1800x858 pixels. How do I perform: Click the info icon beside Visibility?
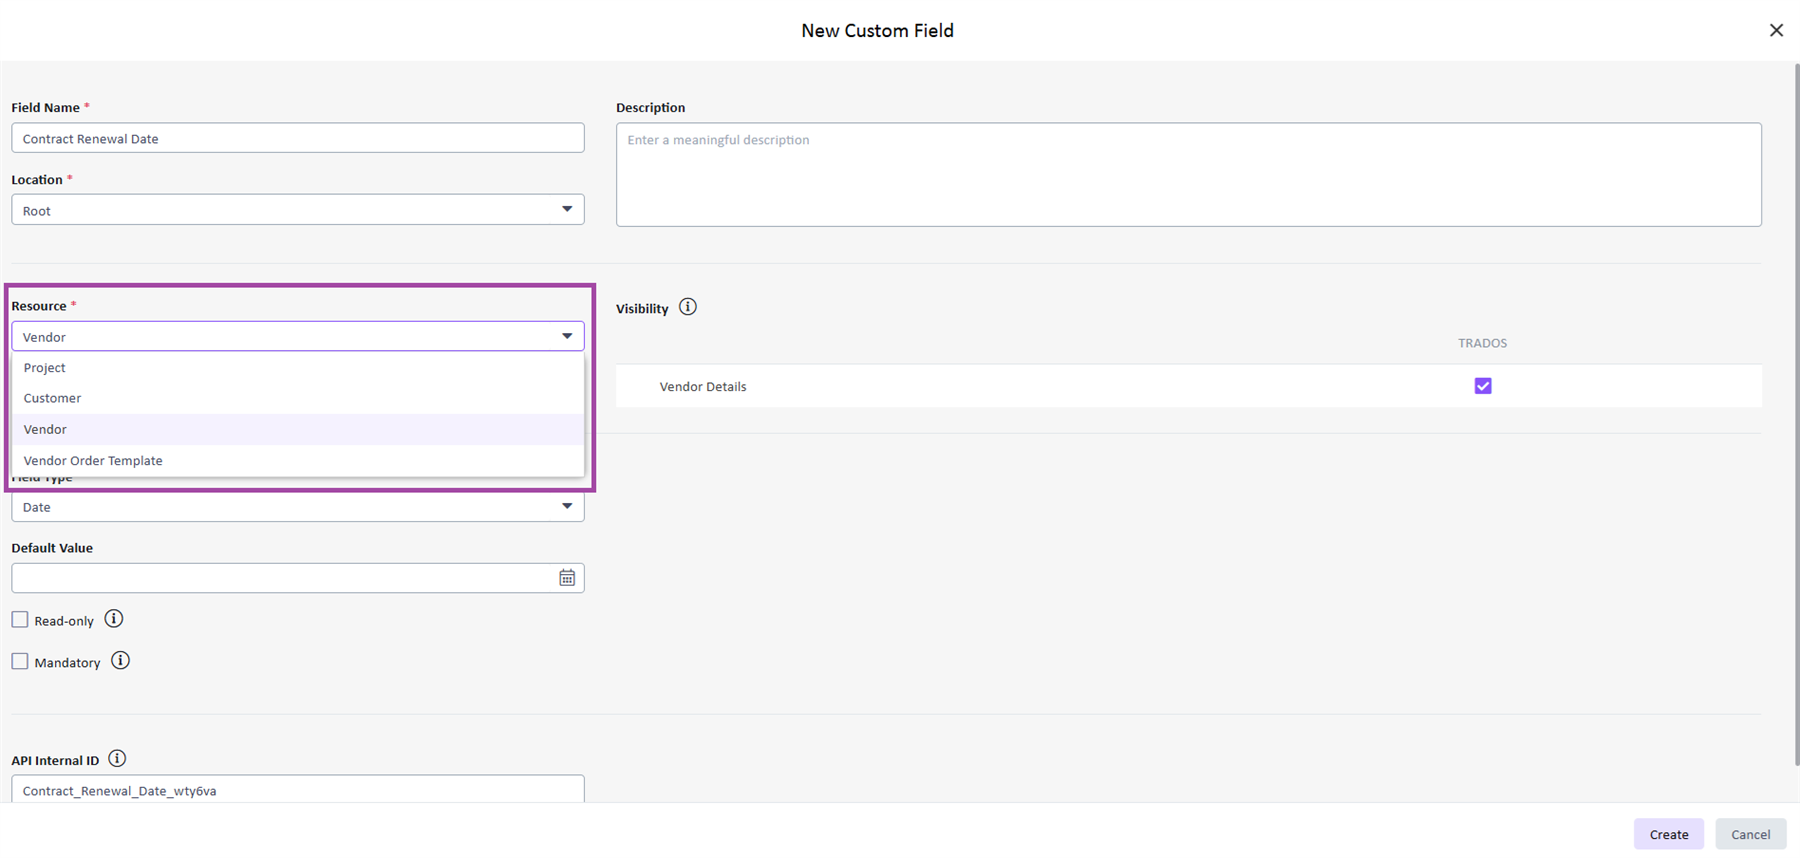[x=688, y=307]
